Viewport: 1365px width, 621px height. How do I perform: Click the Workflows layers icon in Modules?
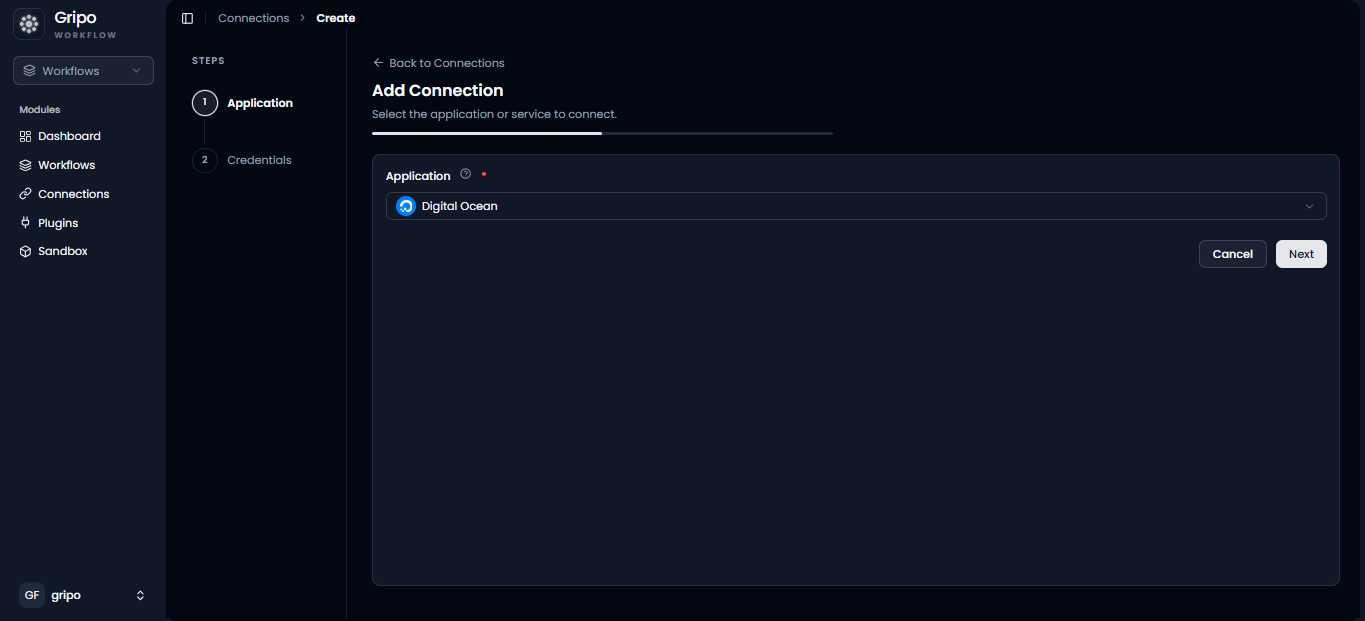26,165
